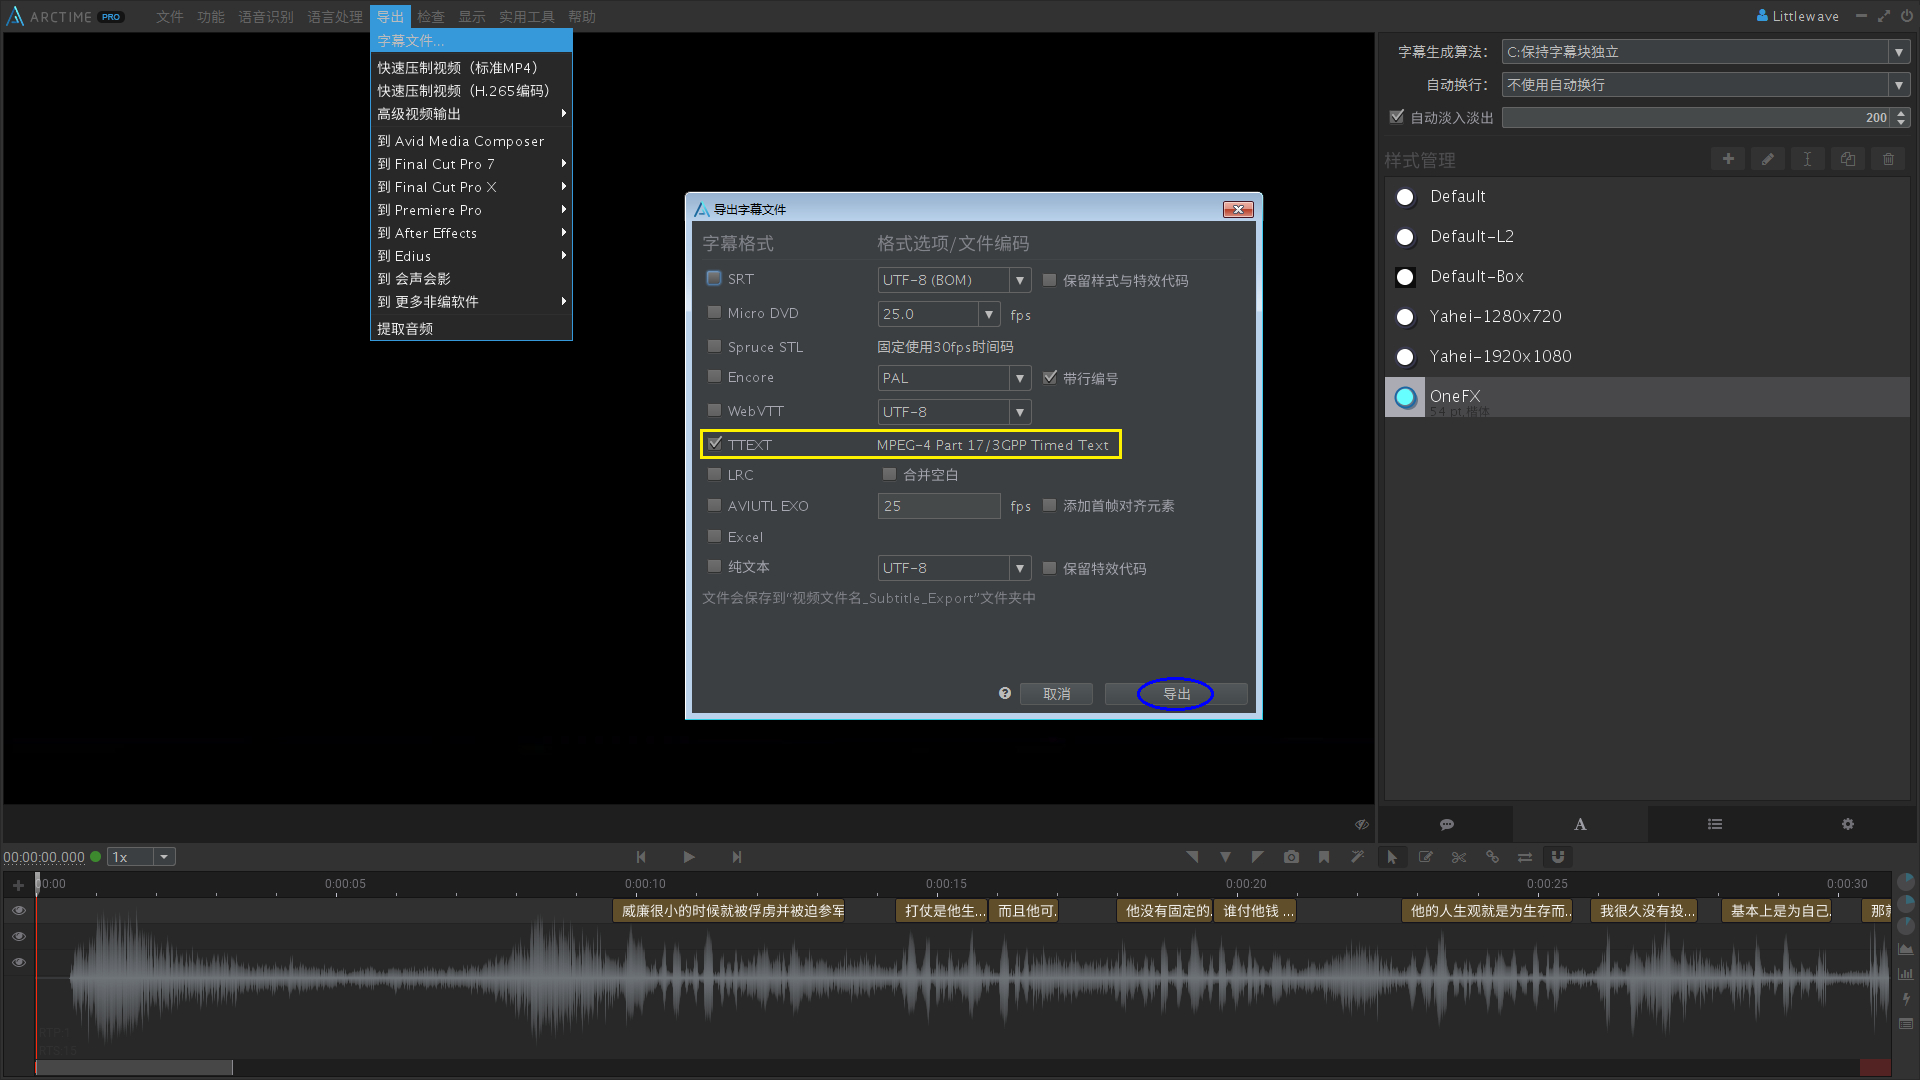Expand the 高级视频输出 submenu
Screen dimensions: 1920x1080
tap(471, 114)
